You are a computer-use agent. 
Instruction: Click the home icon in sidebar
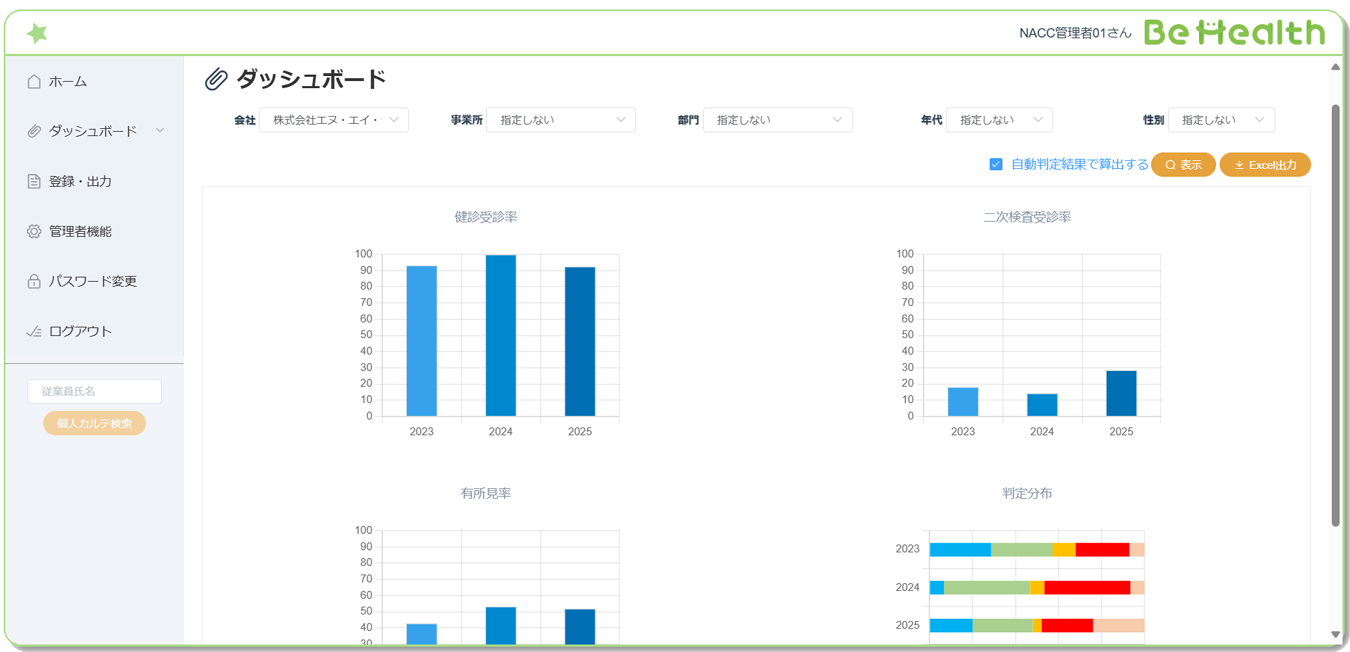(34, 82)
